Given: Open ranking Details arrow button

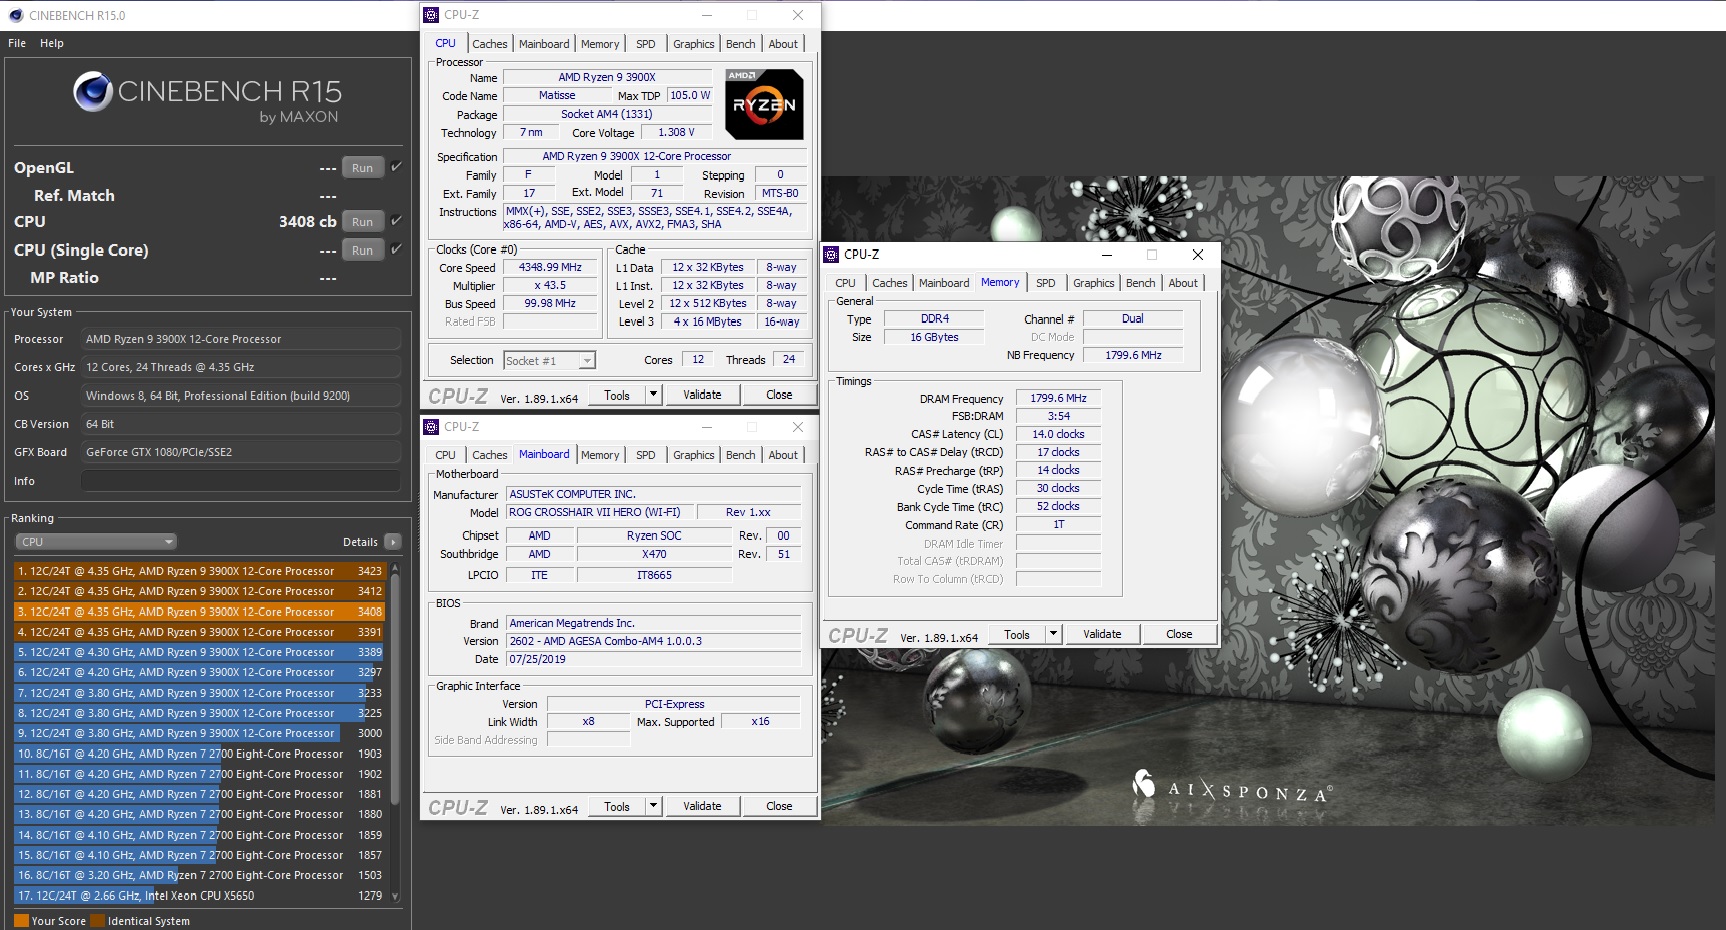Looking at the screenshot, I should pyautogui.click(x=392, y=542).
